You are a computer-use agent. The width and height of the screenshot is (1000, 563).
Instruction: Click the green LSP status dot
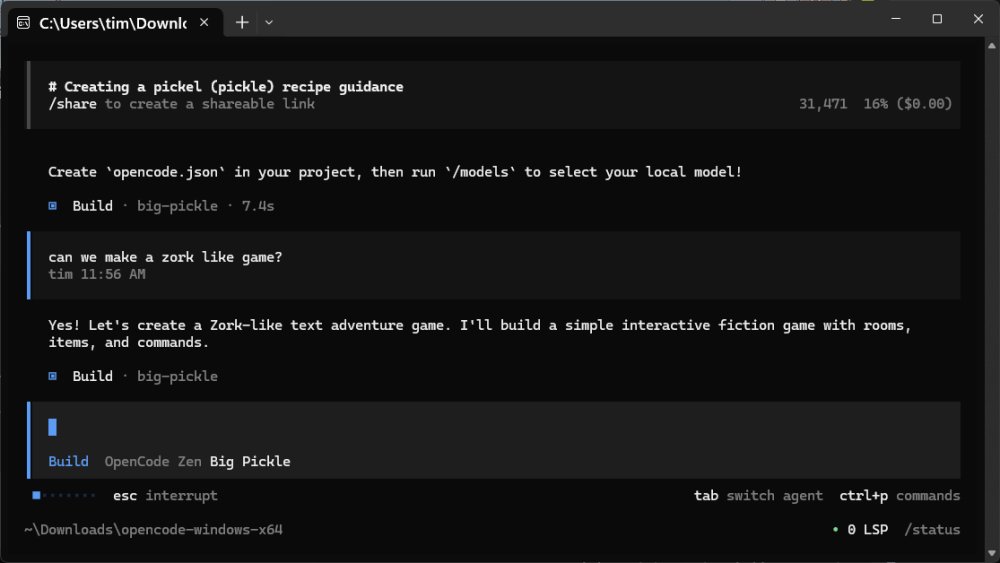point(836,529)
